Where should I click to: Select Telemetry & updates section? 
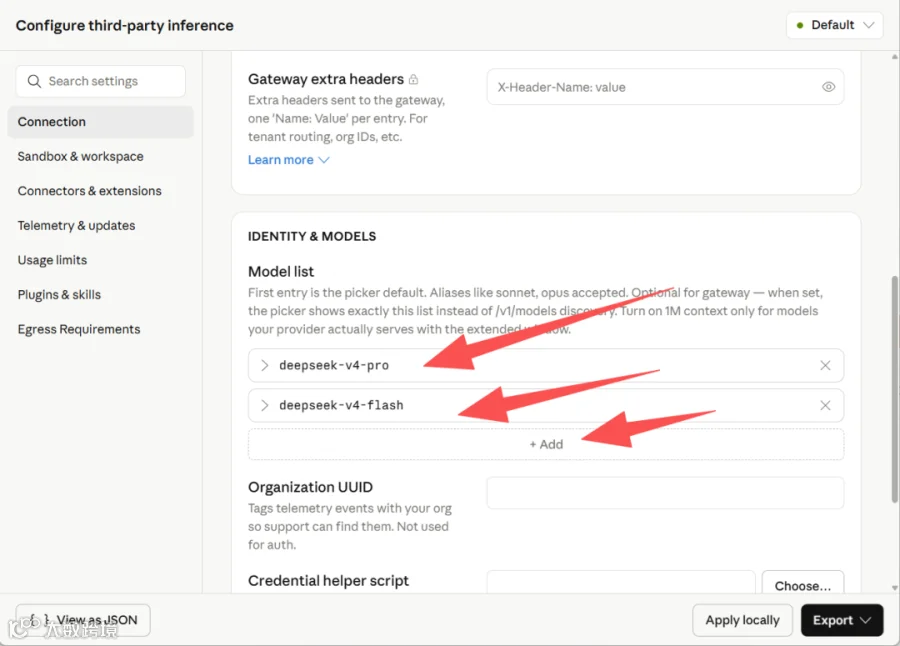(x=76, y=225)
